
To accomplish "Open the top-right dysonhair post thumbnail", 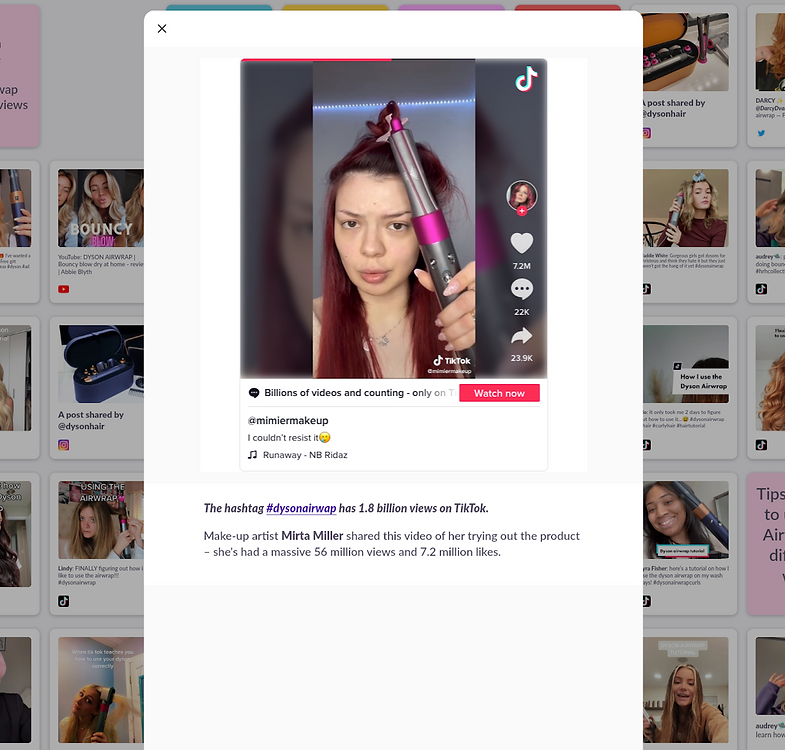I will [686, 52].
